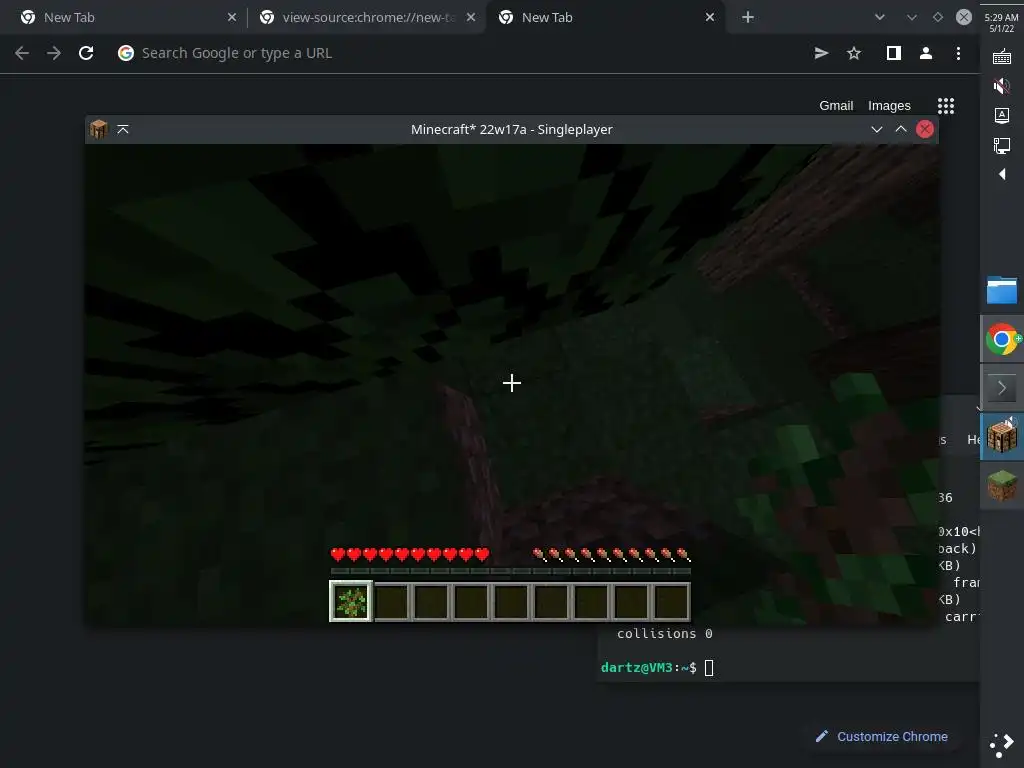Viewport: 1024px width, 768px height.
Task: Click the Minecraft crosshair in game view
Action: (512, 383)
